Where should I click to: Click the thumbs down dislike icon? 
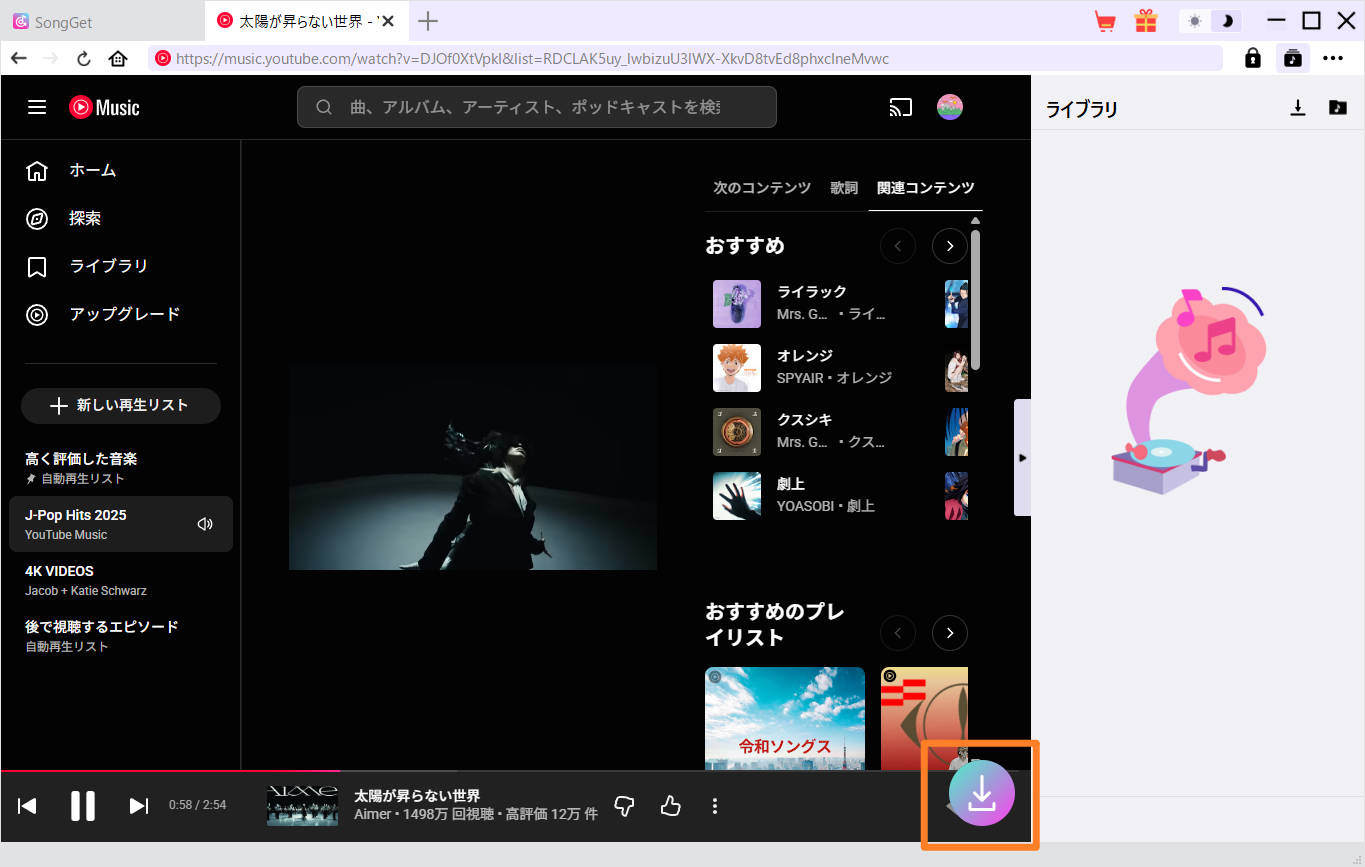click(624, 805)
